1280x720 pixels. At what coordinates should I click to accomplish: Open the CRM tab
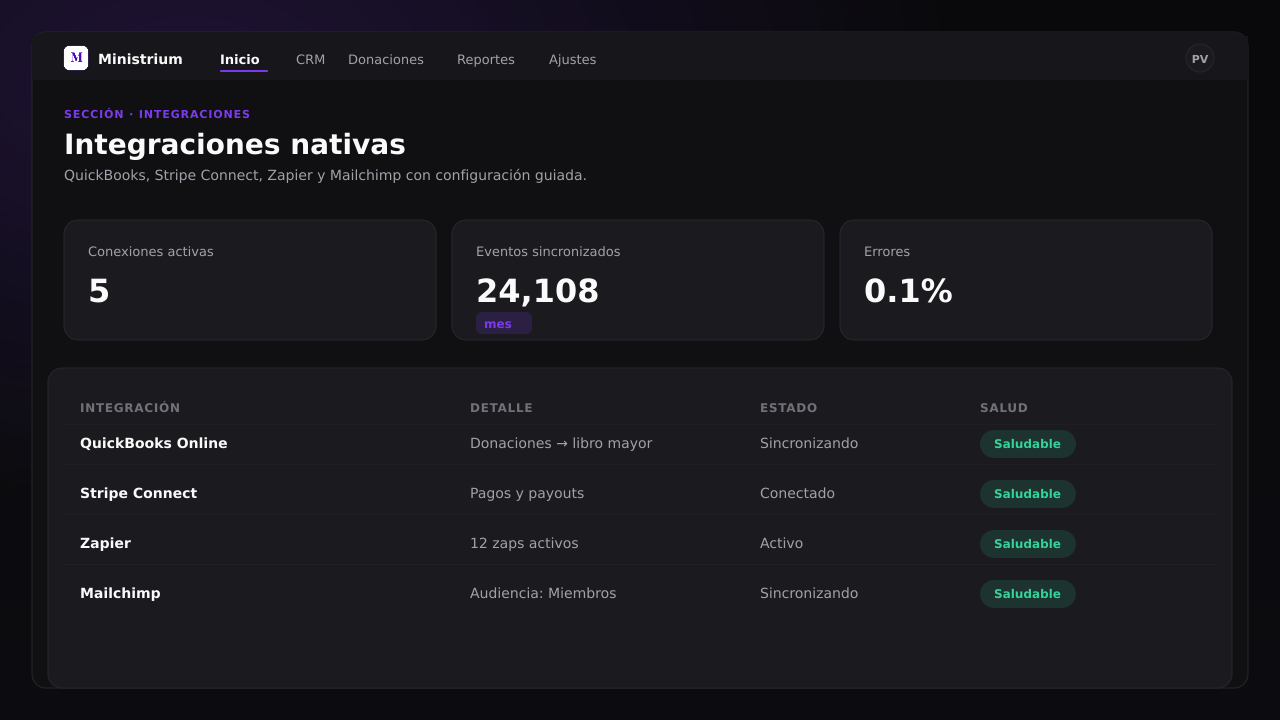(310, 59)
